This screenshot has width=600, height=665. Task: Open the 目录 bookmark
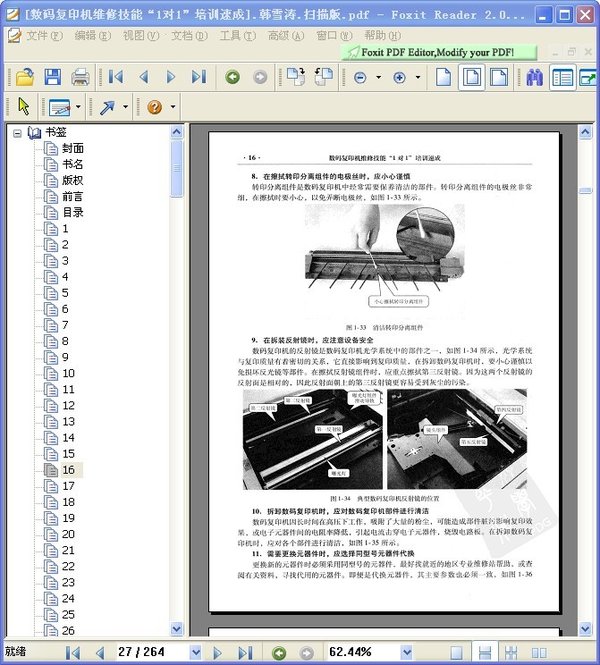[73, 212]
